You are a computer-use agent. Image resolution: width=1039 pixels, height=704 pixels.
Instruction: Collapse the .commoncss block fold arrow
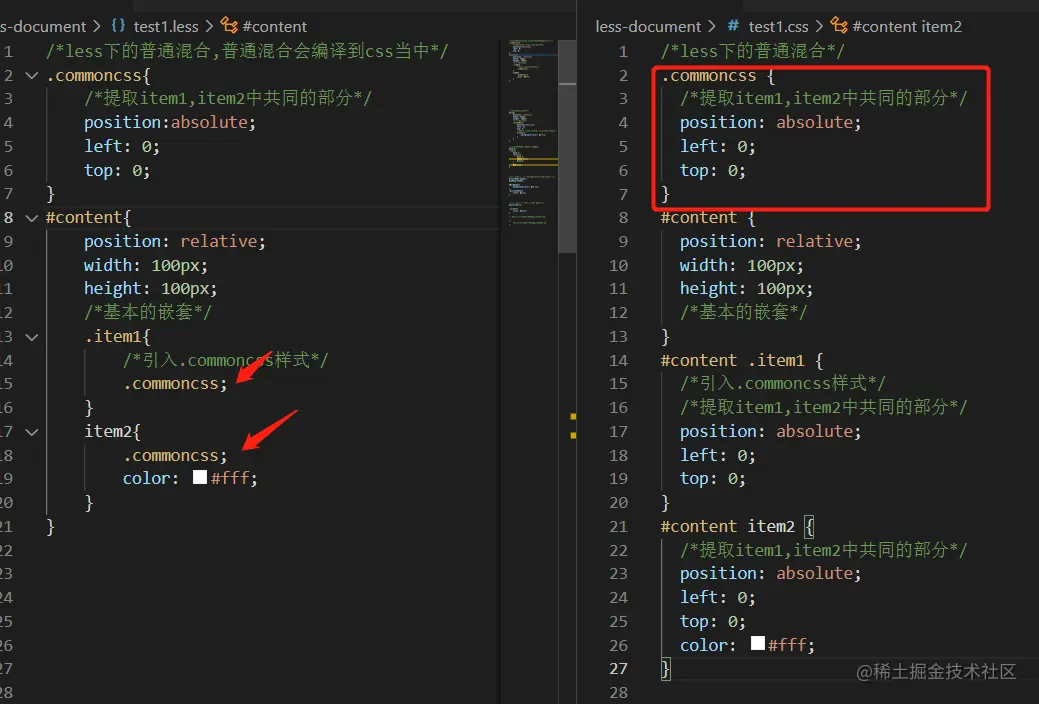[x=31, y=76]
